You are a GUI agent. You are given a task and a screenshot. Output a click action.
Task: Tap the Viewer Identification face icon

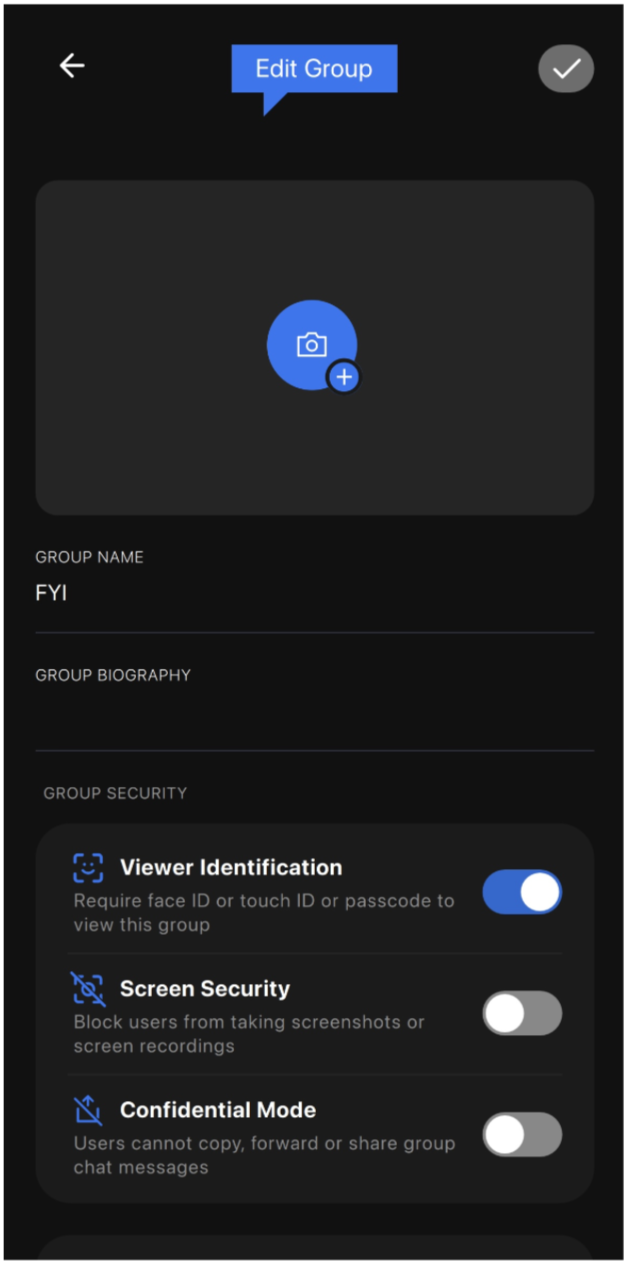point(88,868)
